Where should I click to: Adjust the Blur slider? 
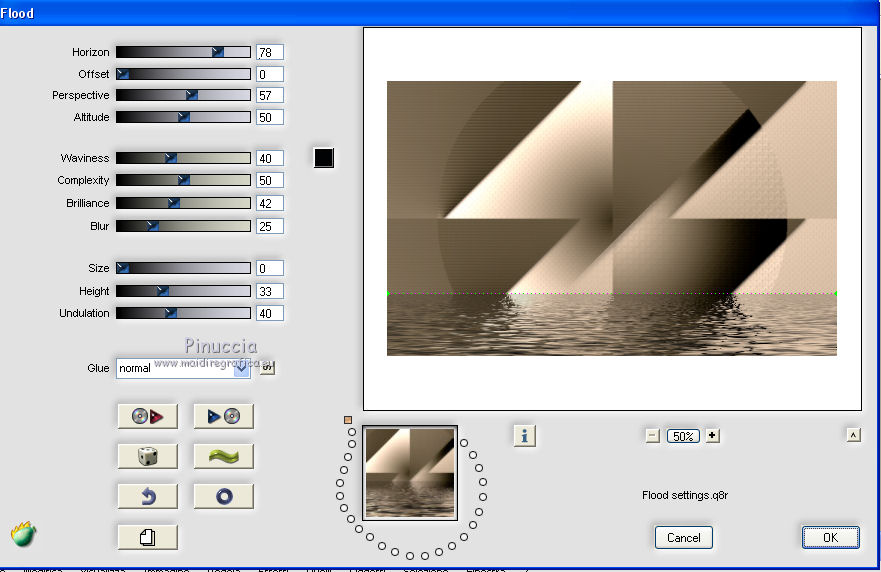[x=183, y=226]
